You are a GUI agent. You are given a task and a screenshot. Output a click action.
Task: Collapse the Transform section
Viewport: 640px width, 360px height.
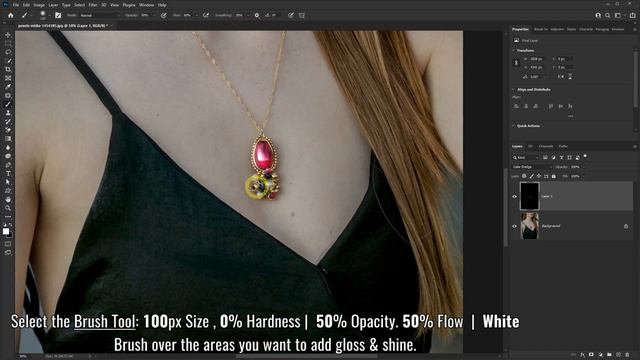[x=513, y=51]
